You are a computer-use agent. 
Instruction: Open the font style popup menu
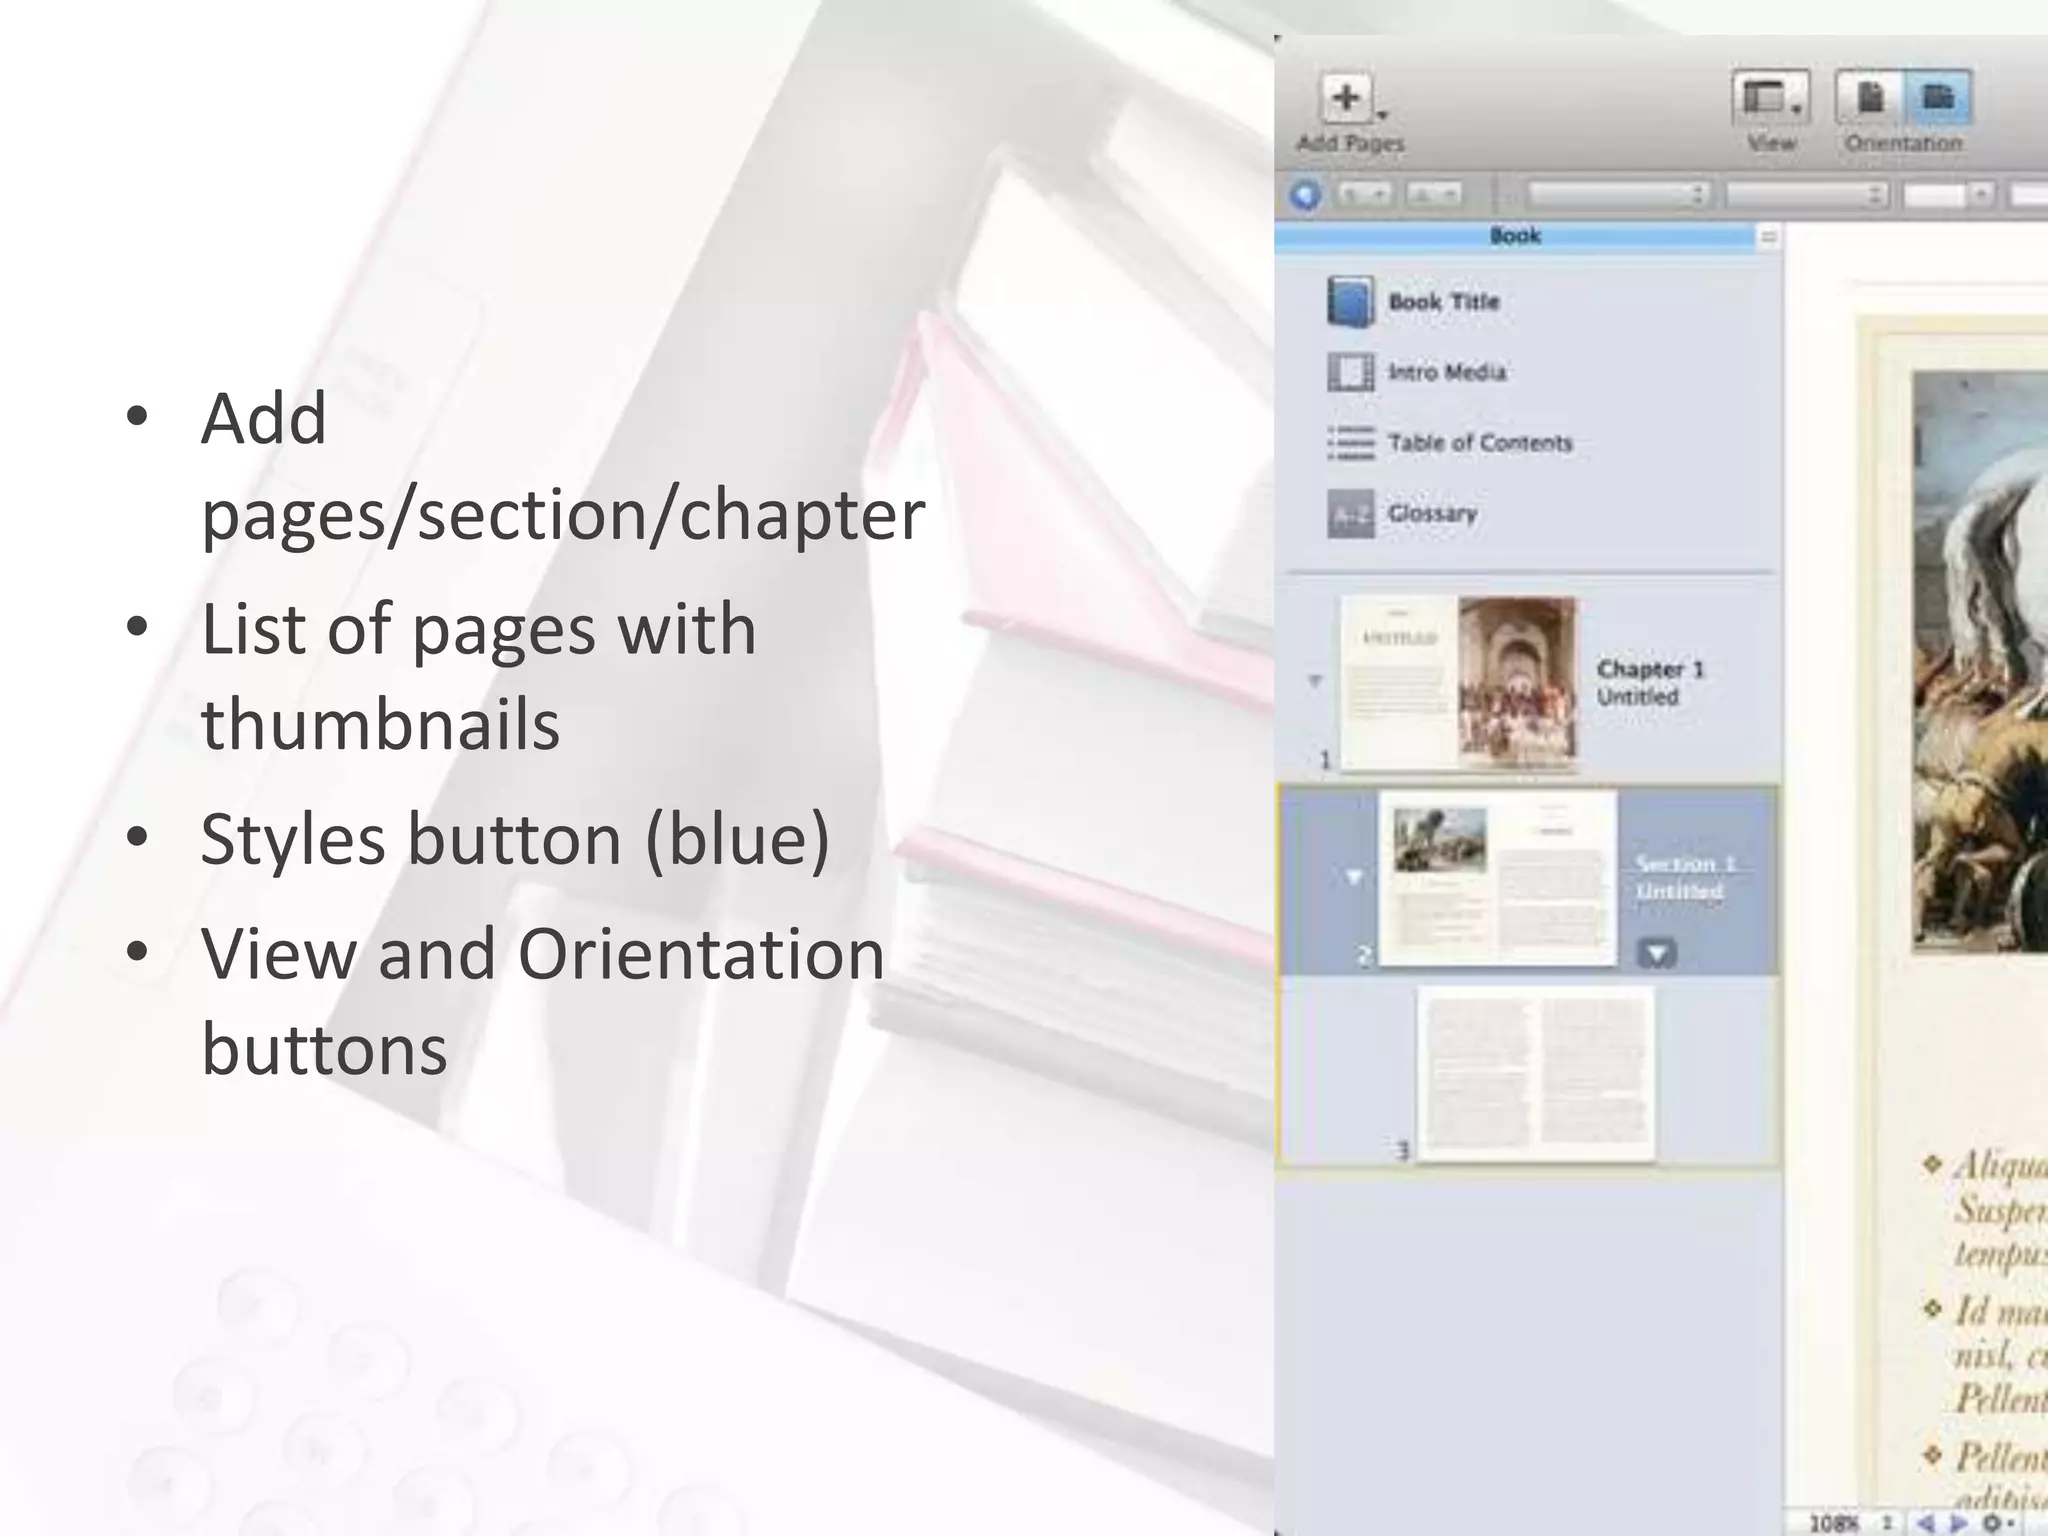(1806, 194)
